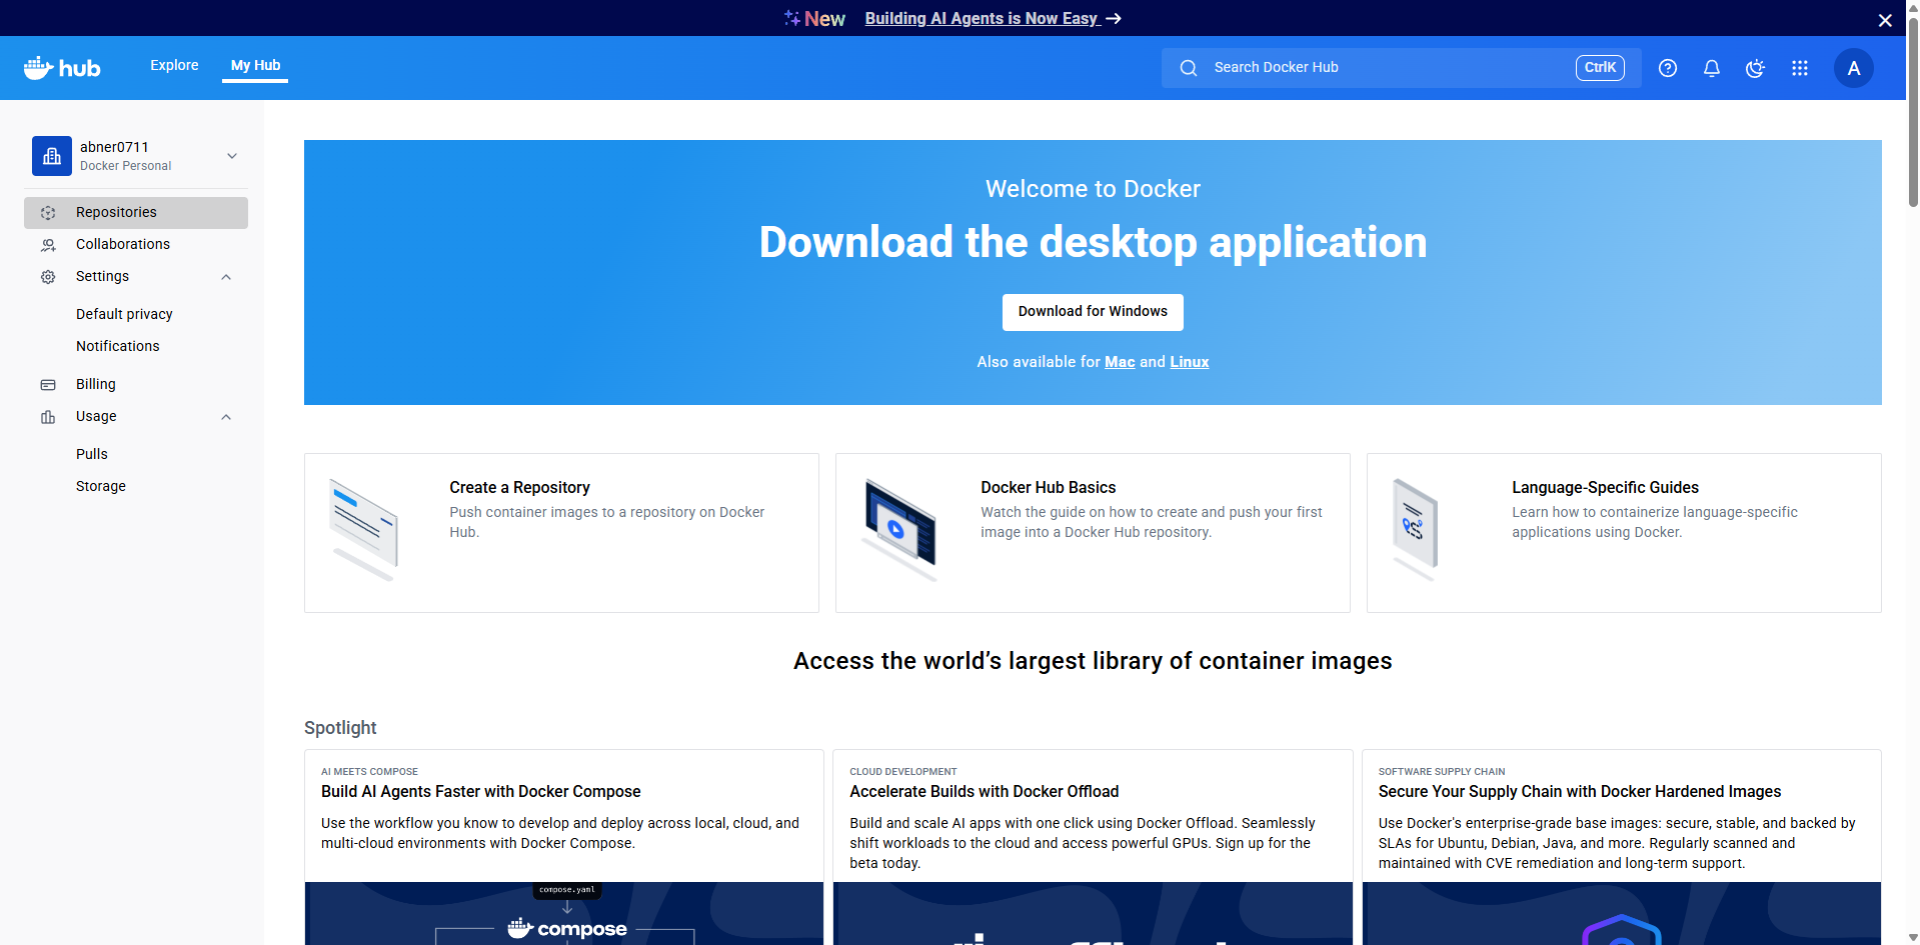Click the sparkle New badge in banner
Viewport: 1920px width, 945px height.
tap(815, 18)
